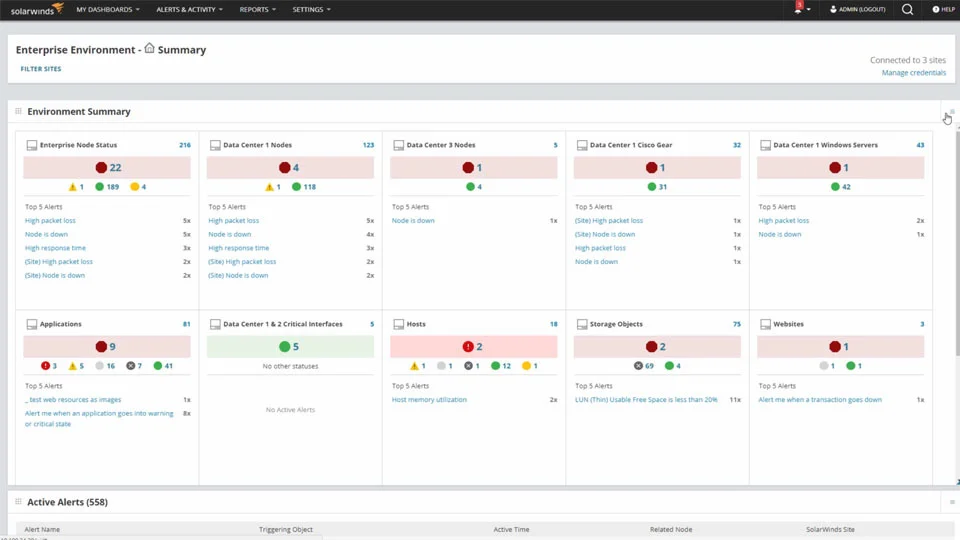Open the Settings dropdown menu
The image size is (960, 540).
click(312, 9)
